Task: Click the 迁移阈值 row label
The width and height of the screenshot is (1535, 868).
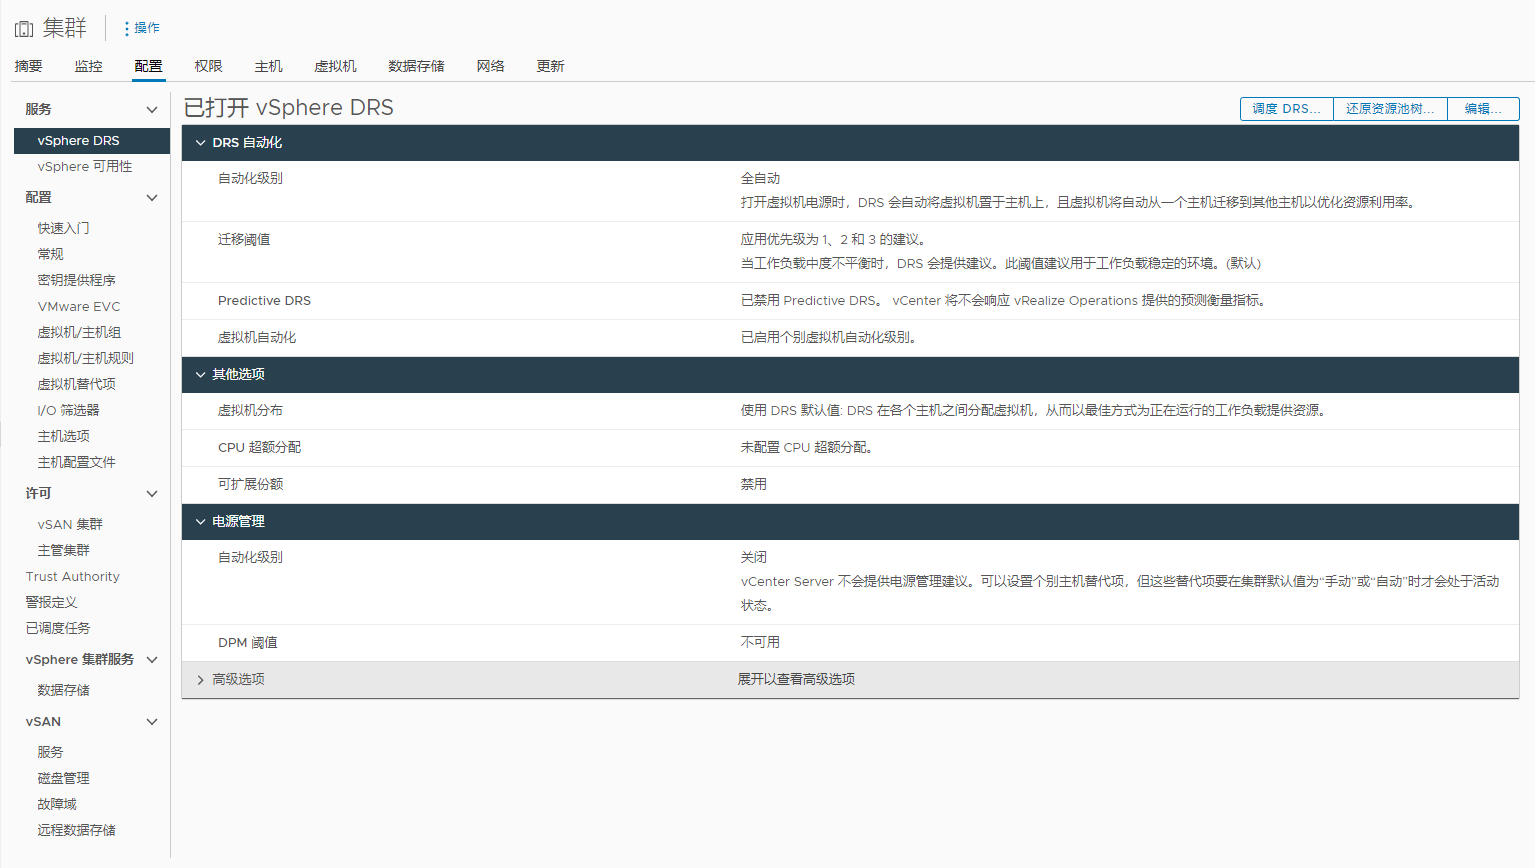Action: coord(244,240)
